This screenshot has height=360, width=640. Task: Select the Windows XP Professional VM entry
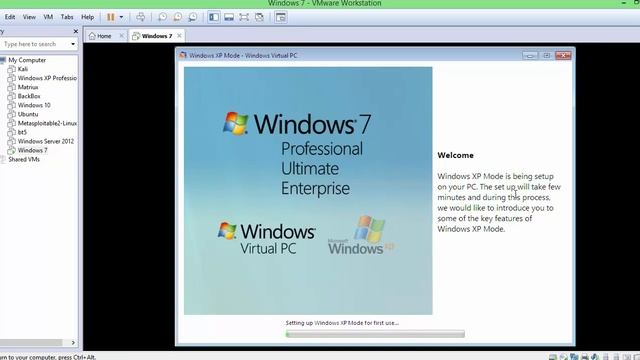click(42, 78)
